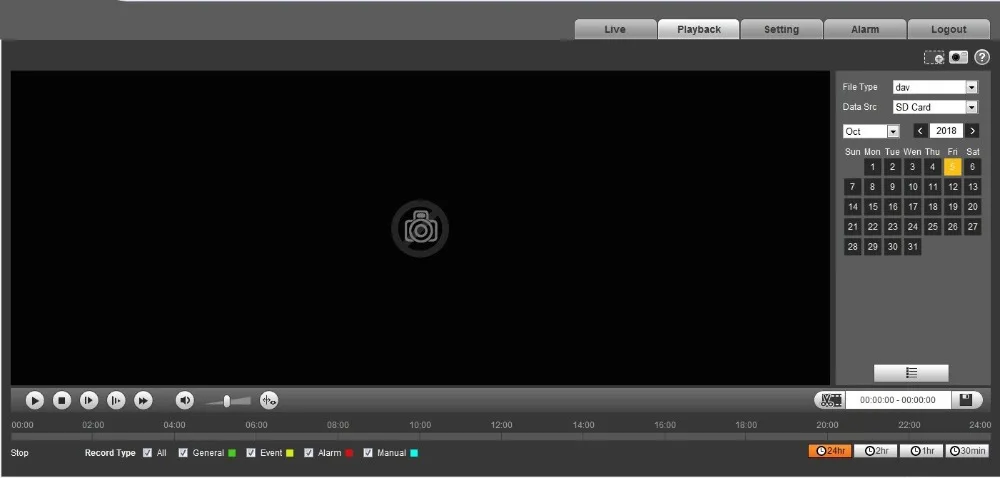Click the fast forward playback button
Viewport: 1000px width, 478px height.
(x=143, y=400)
